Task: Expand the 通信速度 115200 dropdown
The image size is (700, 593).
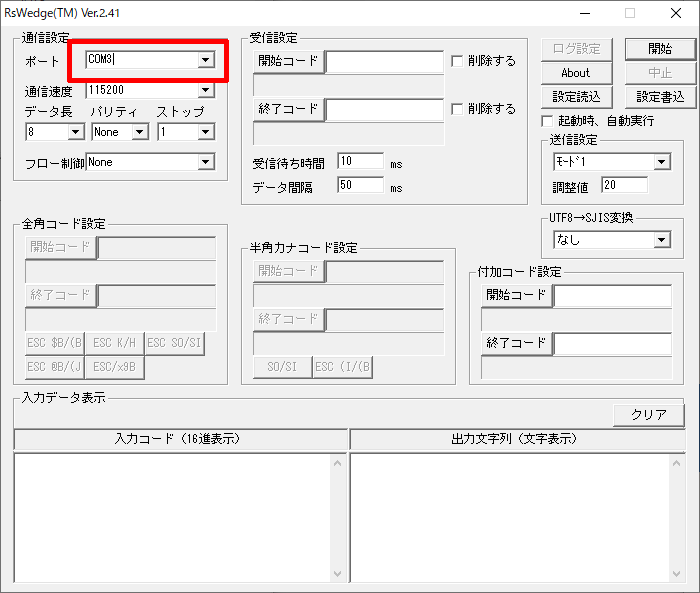Action: pyautogui.click(x=205, y=91)
